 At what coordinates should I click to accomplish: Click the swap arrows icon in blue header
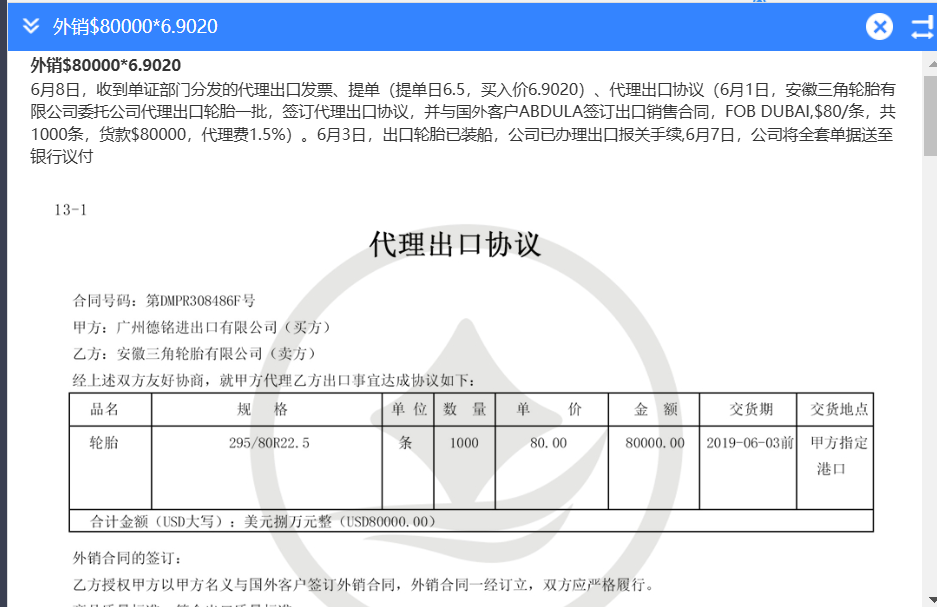(923, 27)
